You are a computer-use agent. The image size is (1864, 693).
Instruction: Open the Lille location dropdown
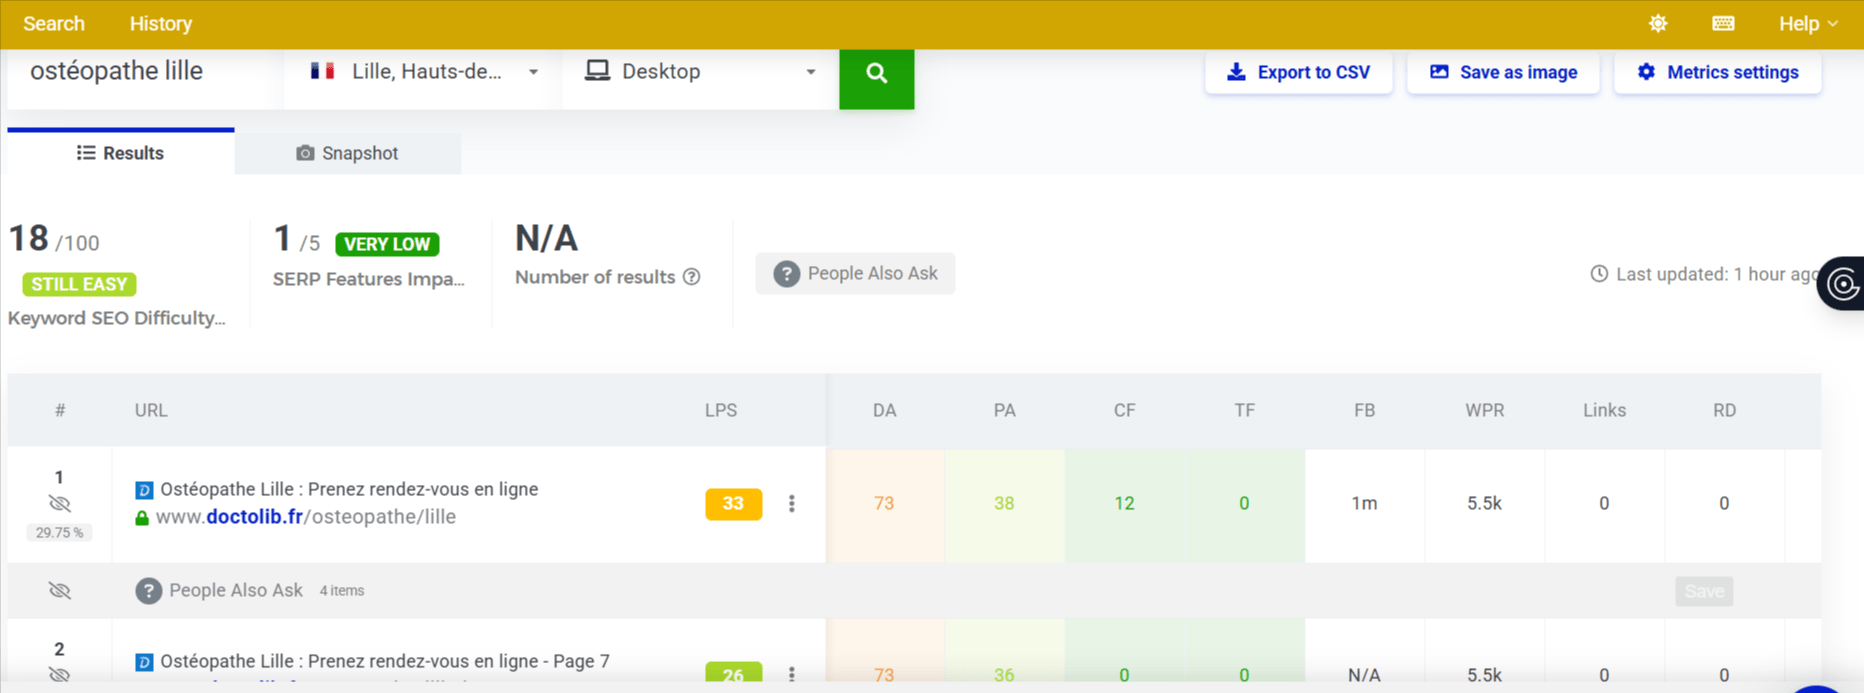[424, 72]
